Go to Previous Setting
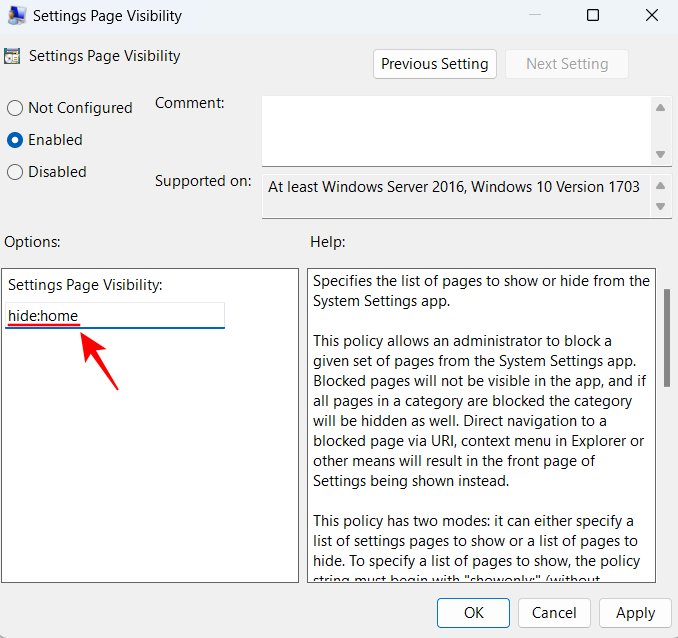This screenshot has width=678, height=638. (435, 64)
